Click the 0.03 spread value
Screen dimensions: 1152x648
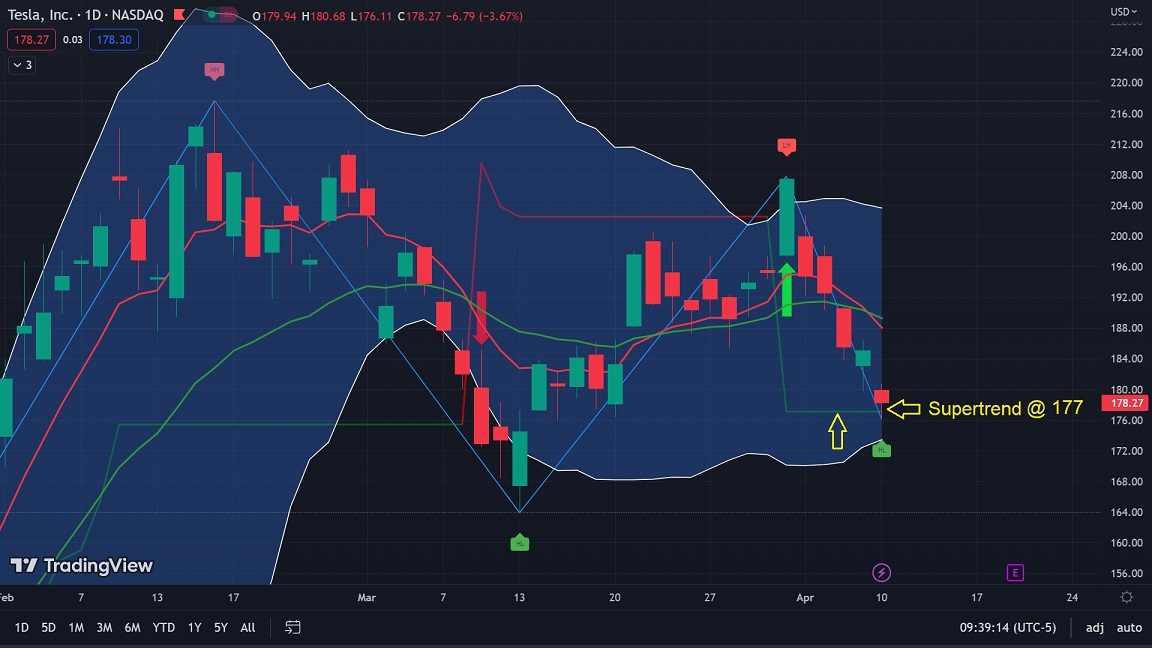72,40
